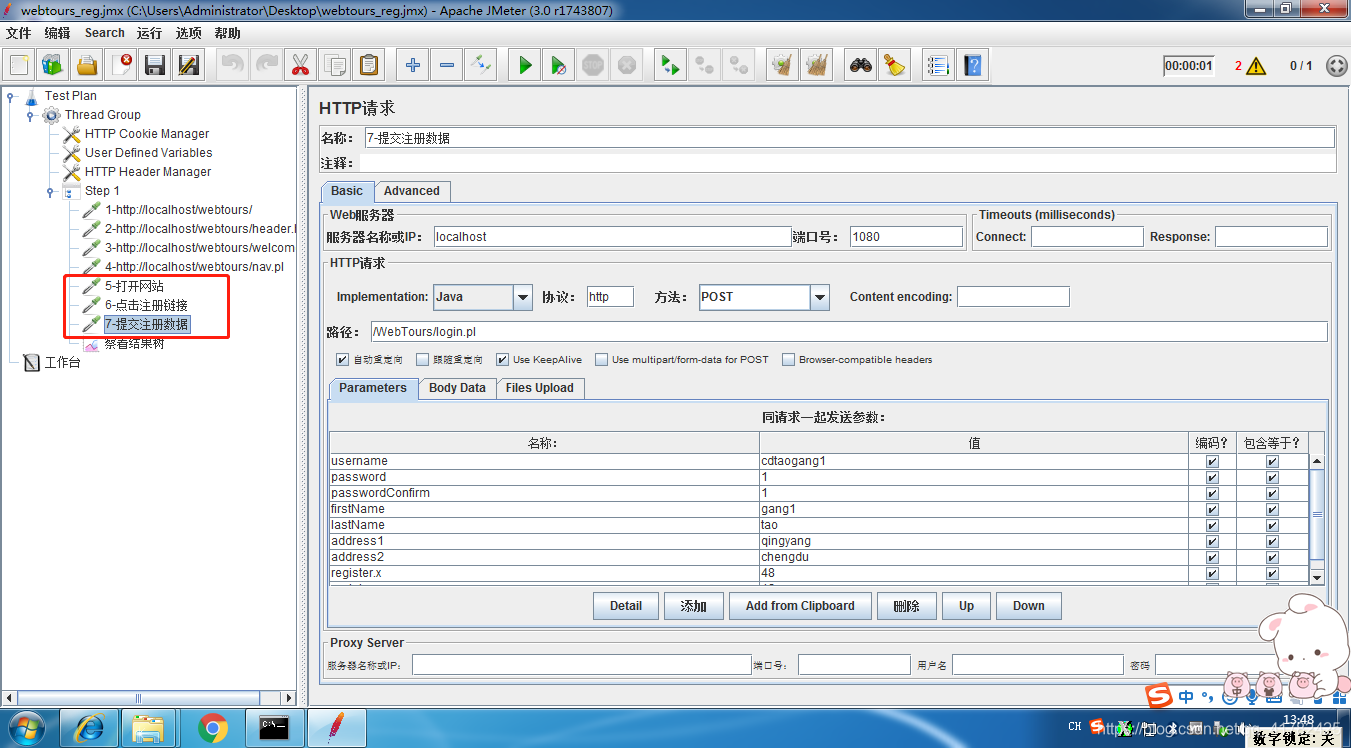Open the 选项 menu
The height and width of the screenshot is (748, 1351).
188,33
